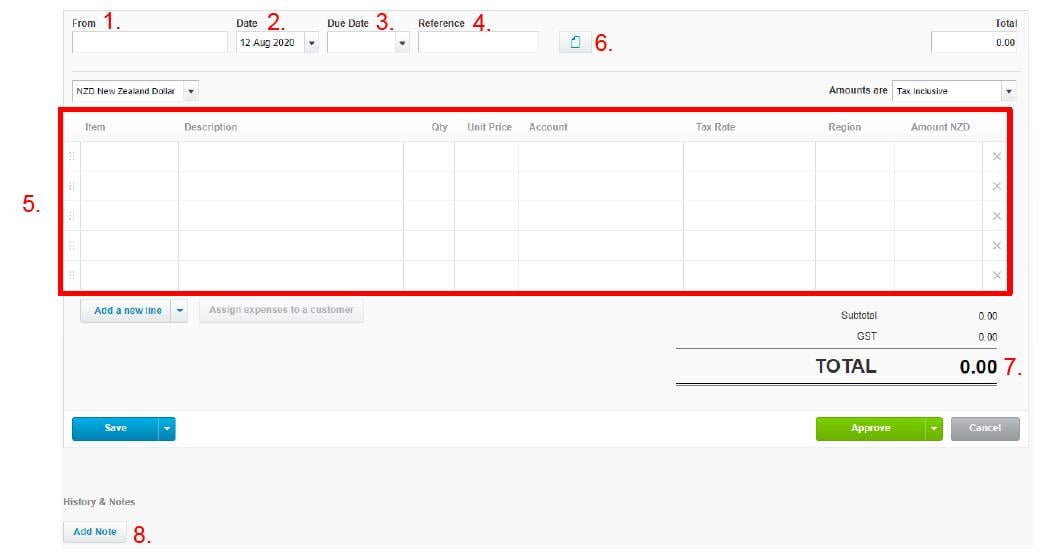Open the Amounts are Tax Inclusive dropdown

click(x=1008, y=91)
